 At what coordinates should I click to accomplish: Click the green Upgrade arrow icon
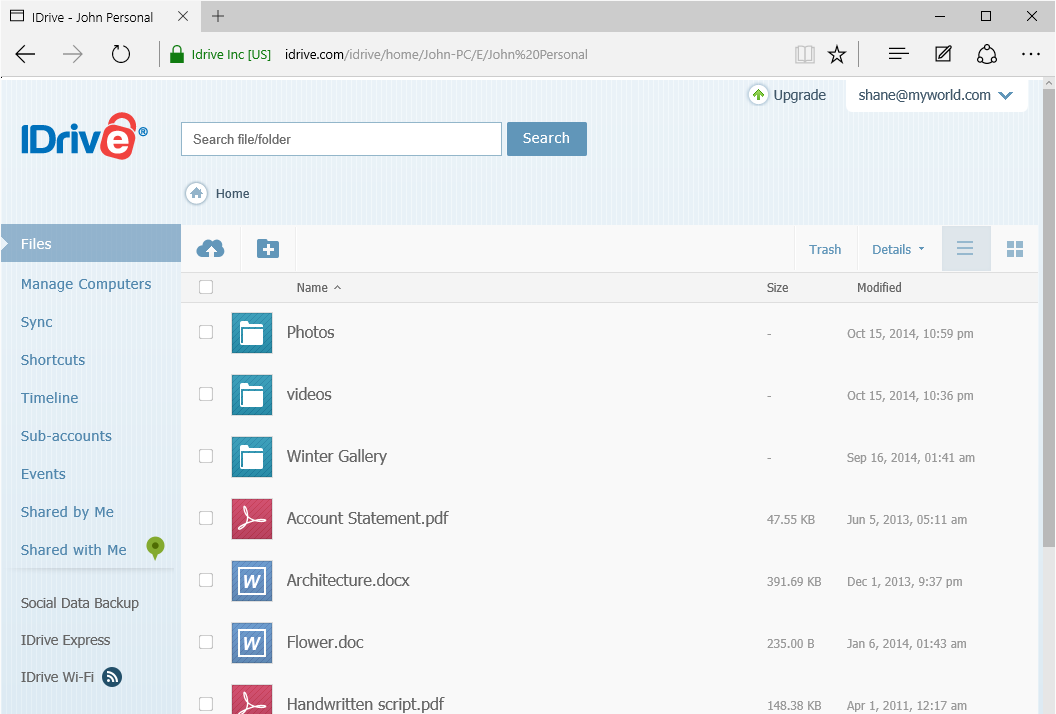(x=758, y=95)
